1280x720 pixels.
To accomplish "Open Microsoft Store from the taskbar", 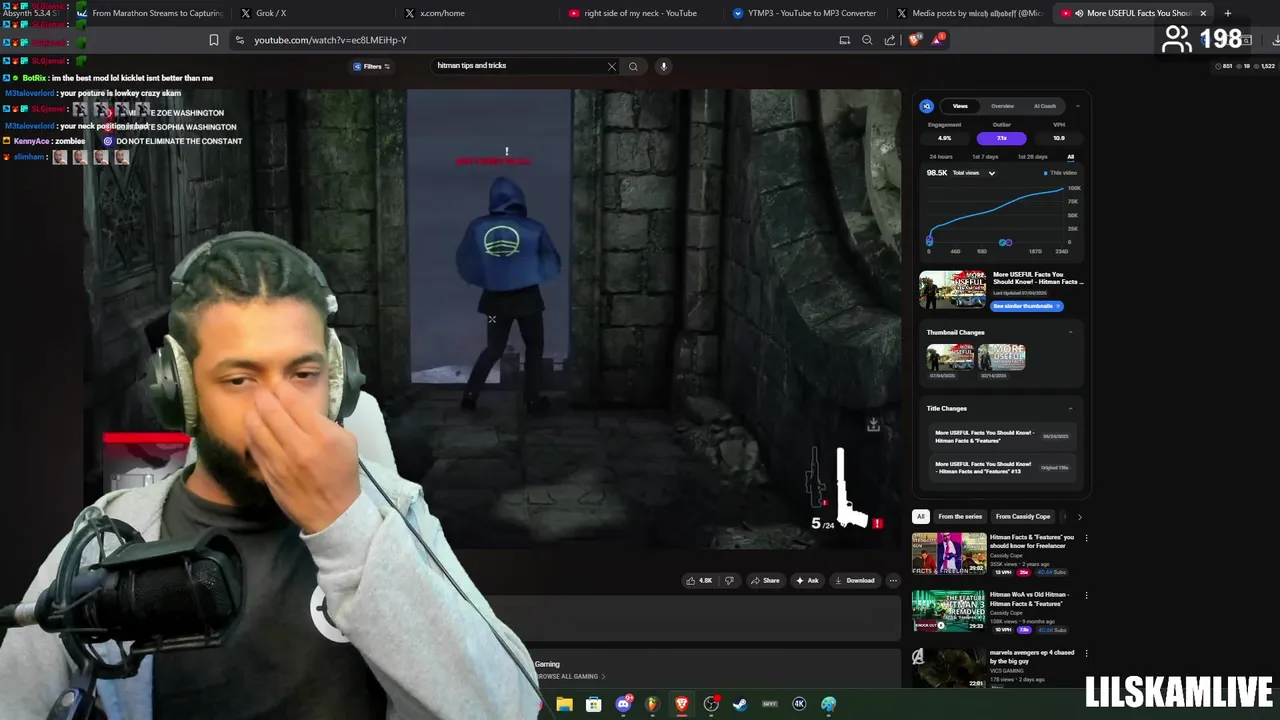I will (594, 704).
